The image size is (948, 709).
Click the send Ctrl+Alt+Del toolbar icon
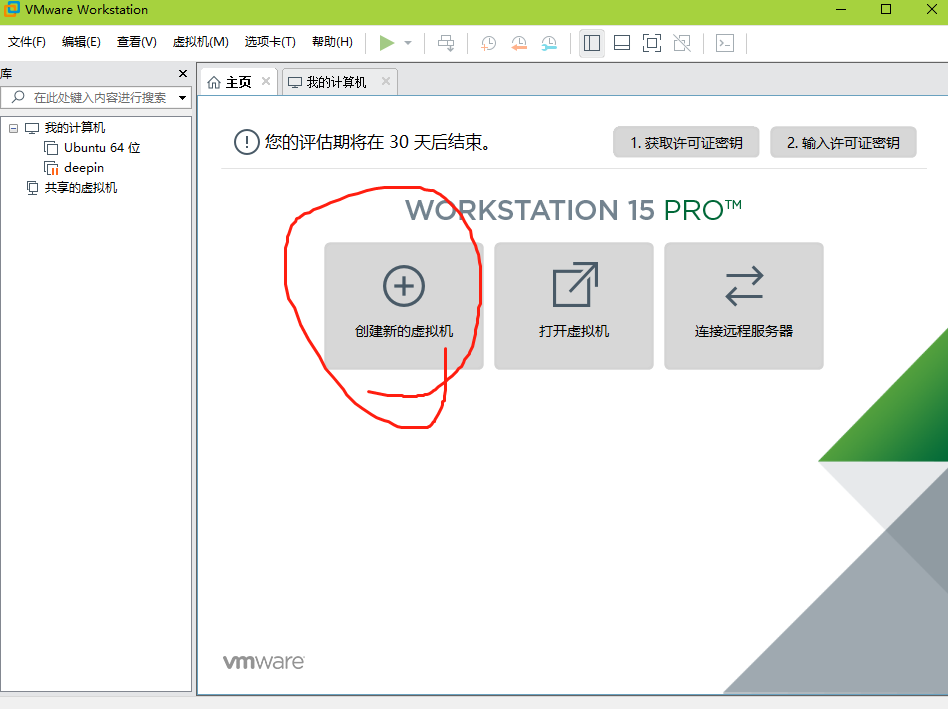click(x=446, y=43)
